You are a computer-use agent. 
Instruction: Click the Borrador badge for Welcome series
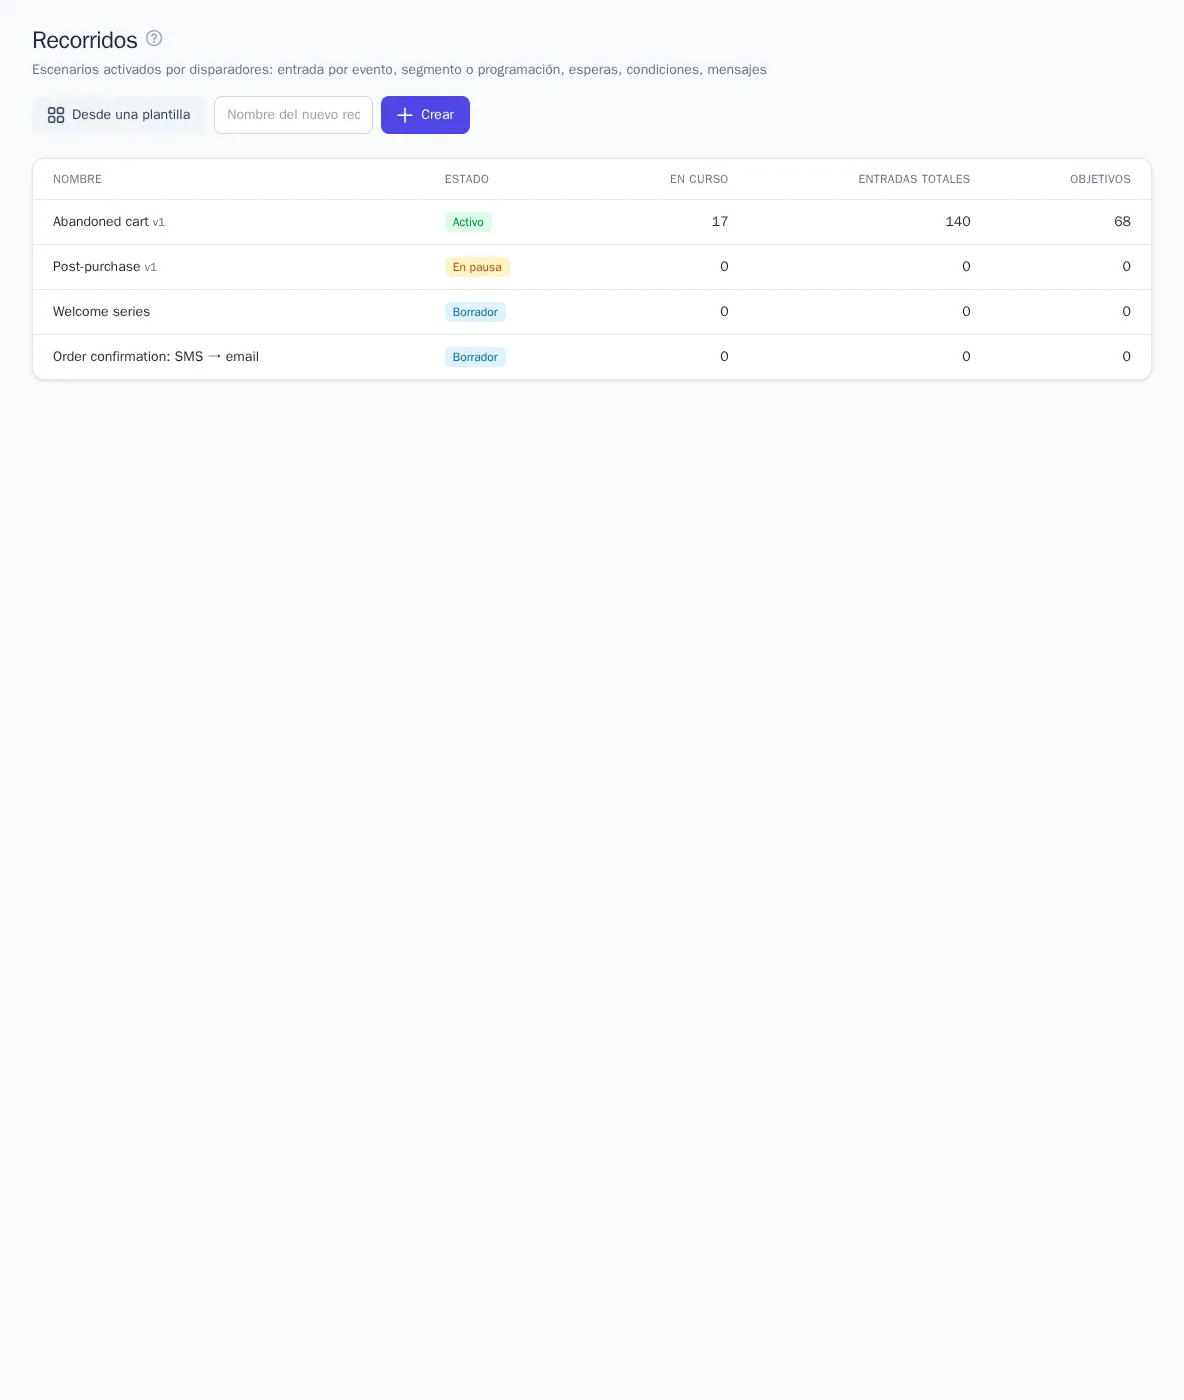pyautogui.click(x=475, y=312)
